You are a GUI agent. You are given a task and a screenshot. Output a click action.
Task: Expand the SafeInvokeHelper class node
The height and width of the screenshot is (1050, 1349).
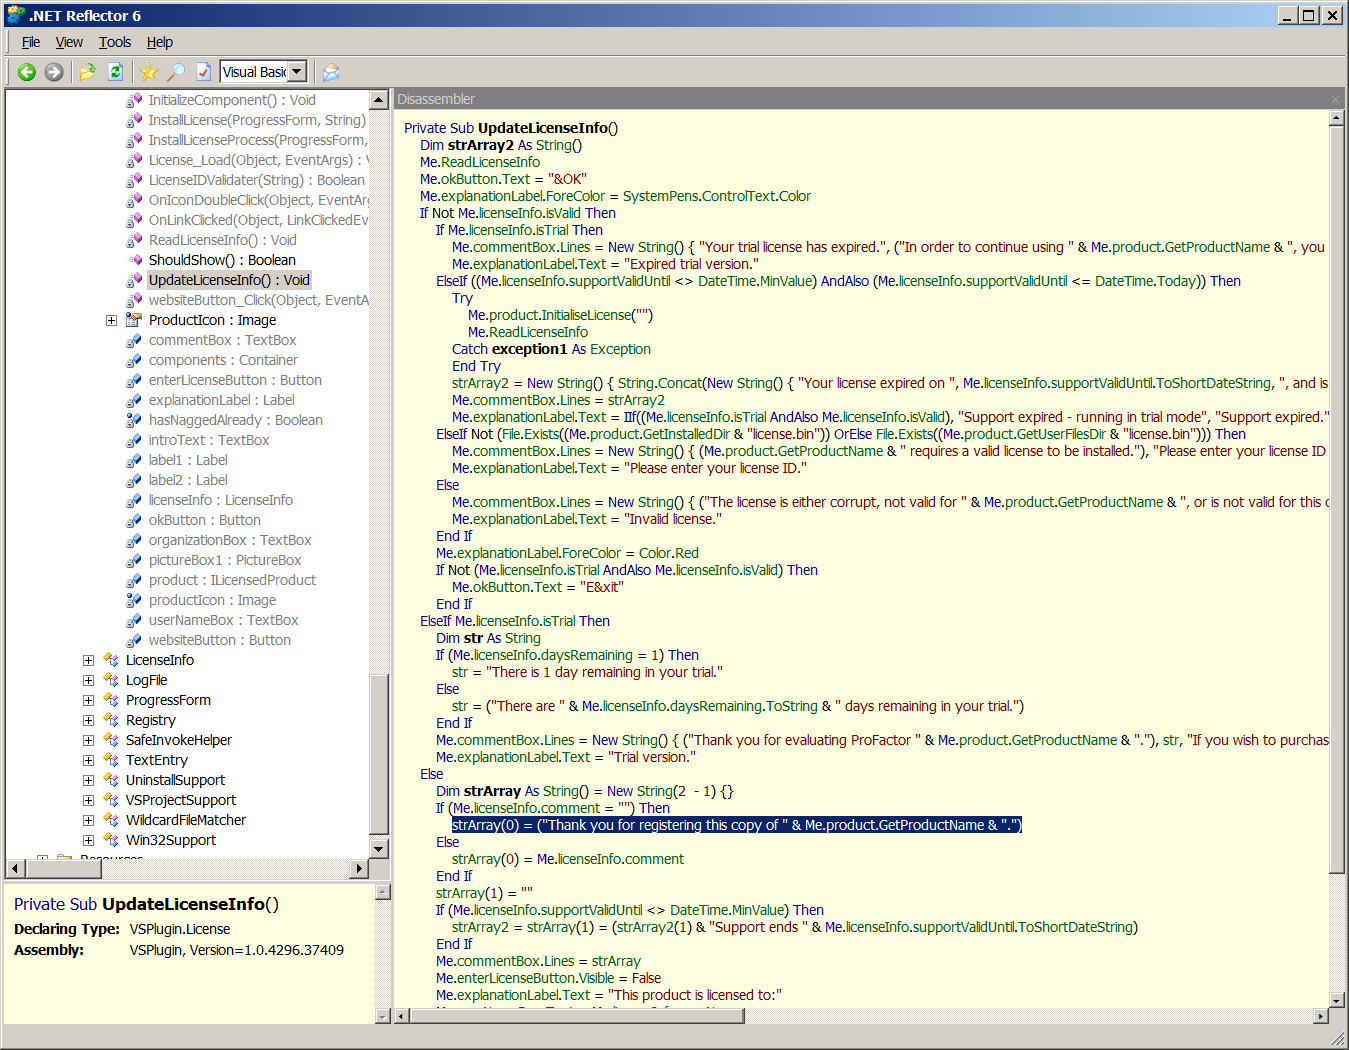click(x=88, y=740)
